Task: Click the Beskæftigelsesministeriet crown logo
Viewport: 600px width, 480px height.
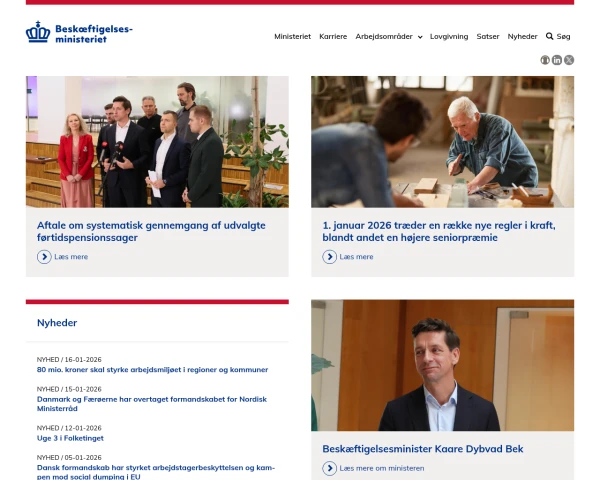Action: tap(38, 32)
